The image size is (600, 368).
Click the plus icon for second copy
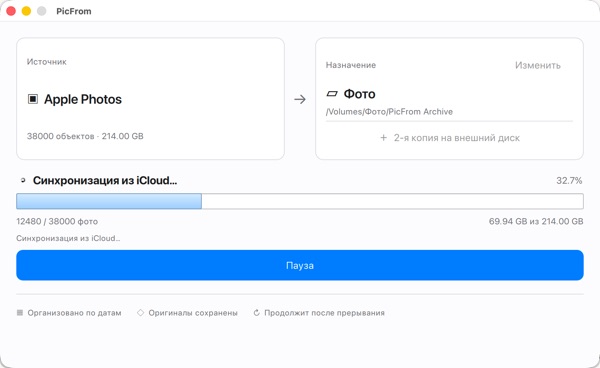pyautogui.click(x=383, y=138)
